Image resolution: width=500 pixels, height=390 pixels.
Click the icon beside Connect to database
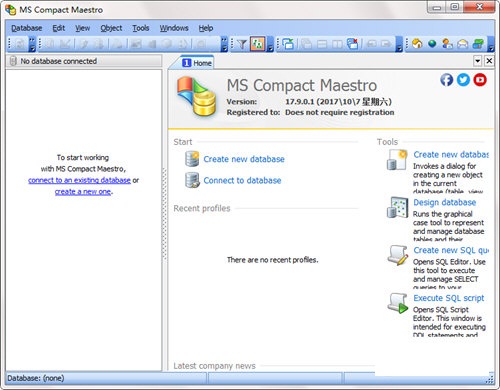[x=192, y=180]
